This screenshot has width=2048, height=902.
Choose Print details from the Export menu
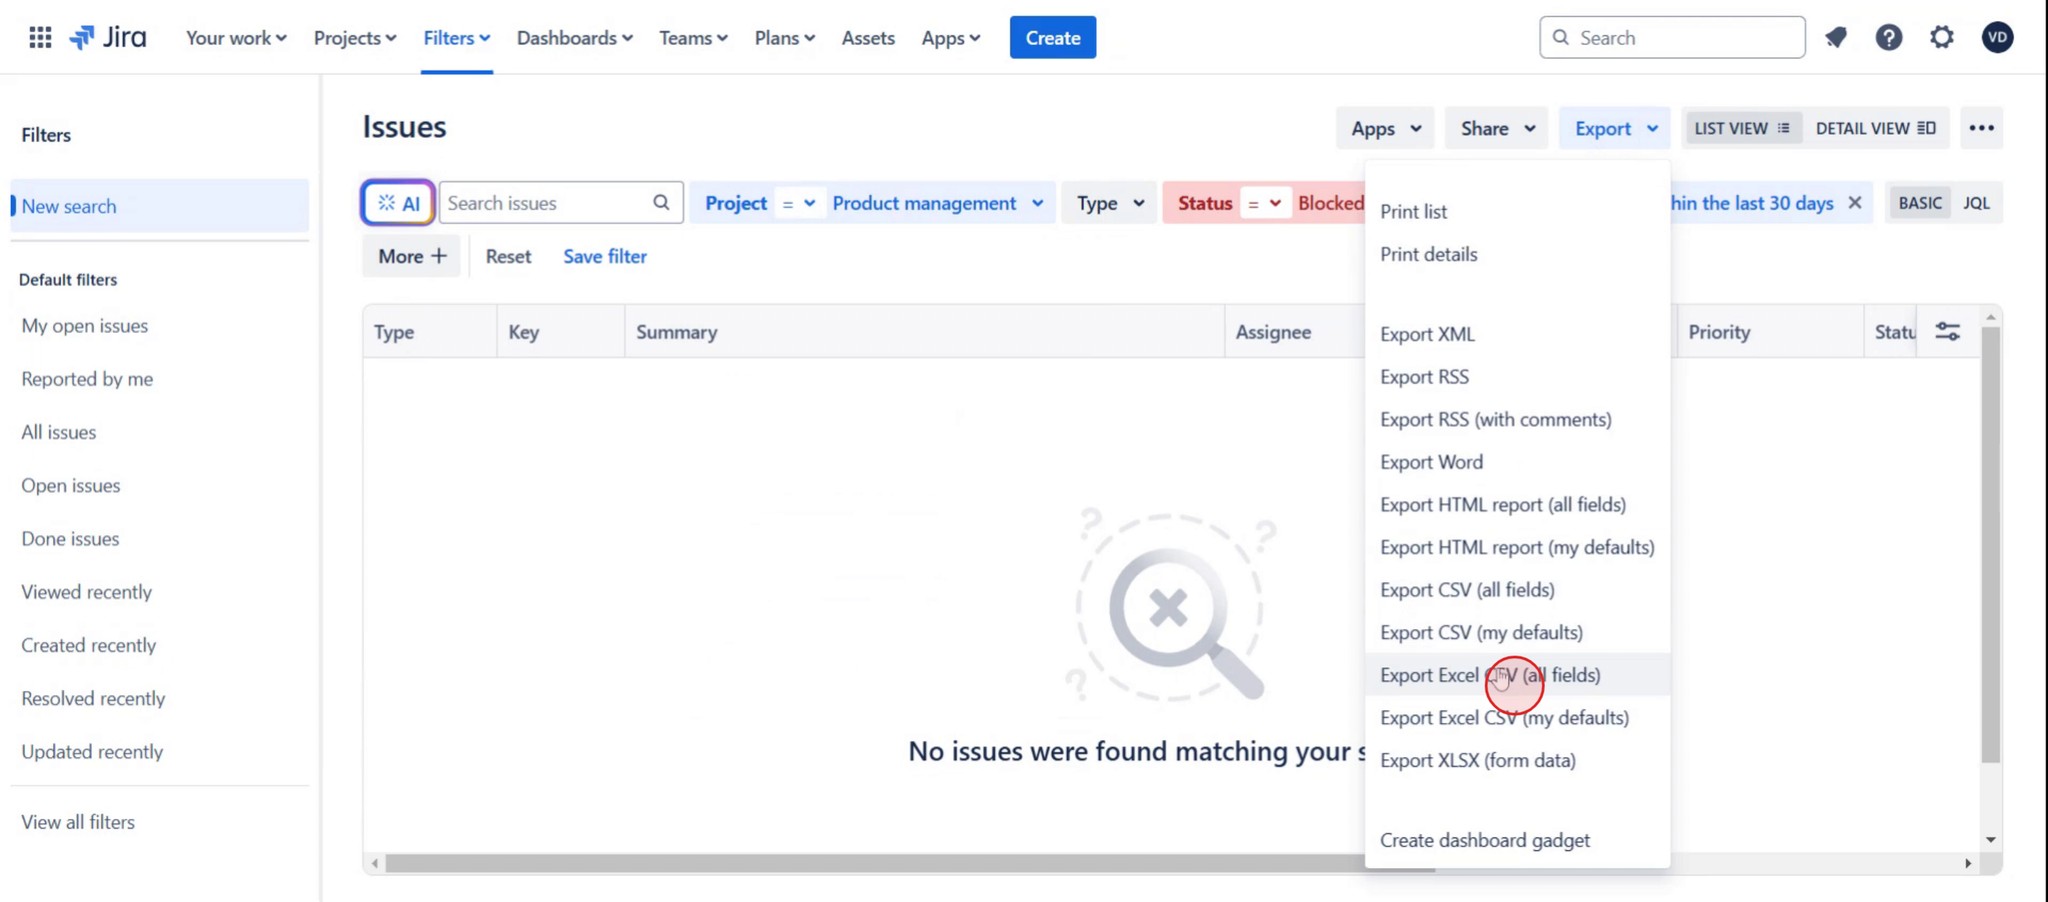pyautogui.click(x=1428, y=254)
